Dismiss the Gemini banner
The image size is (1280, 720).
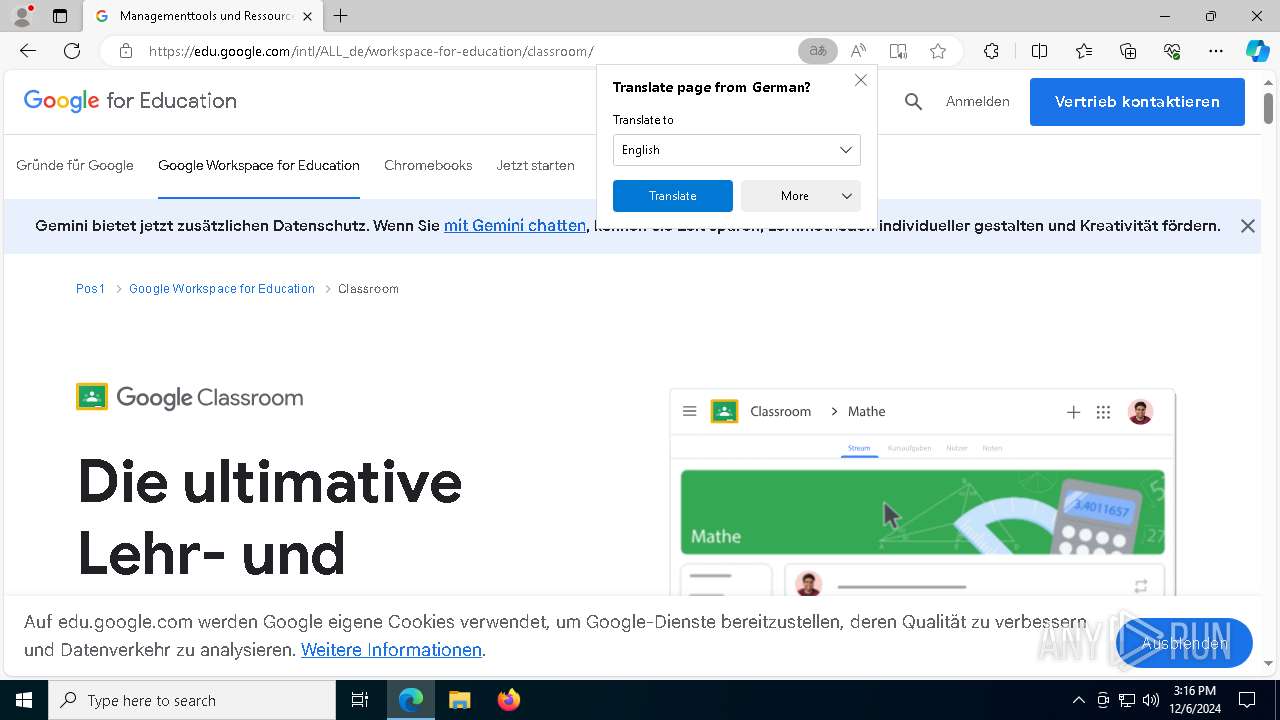pos(1248,226)
